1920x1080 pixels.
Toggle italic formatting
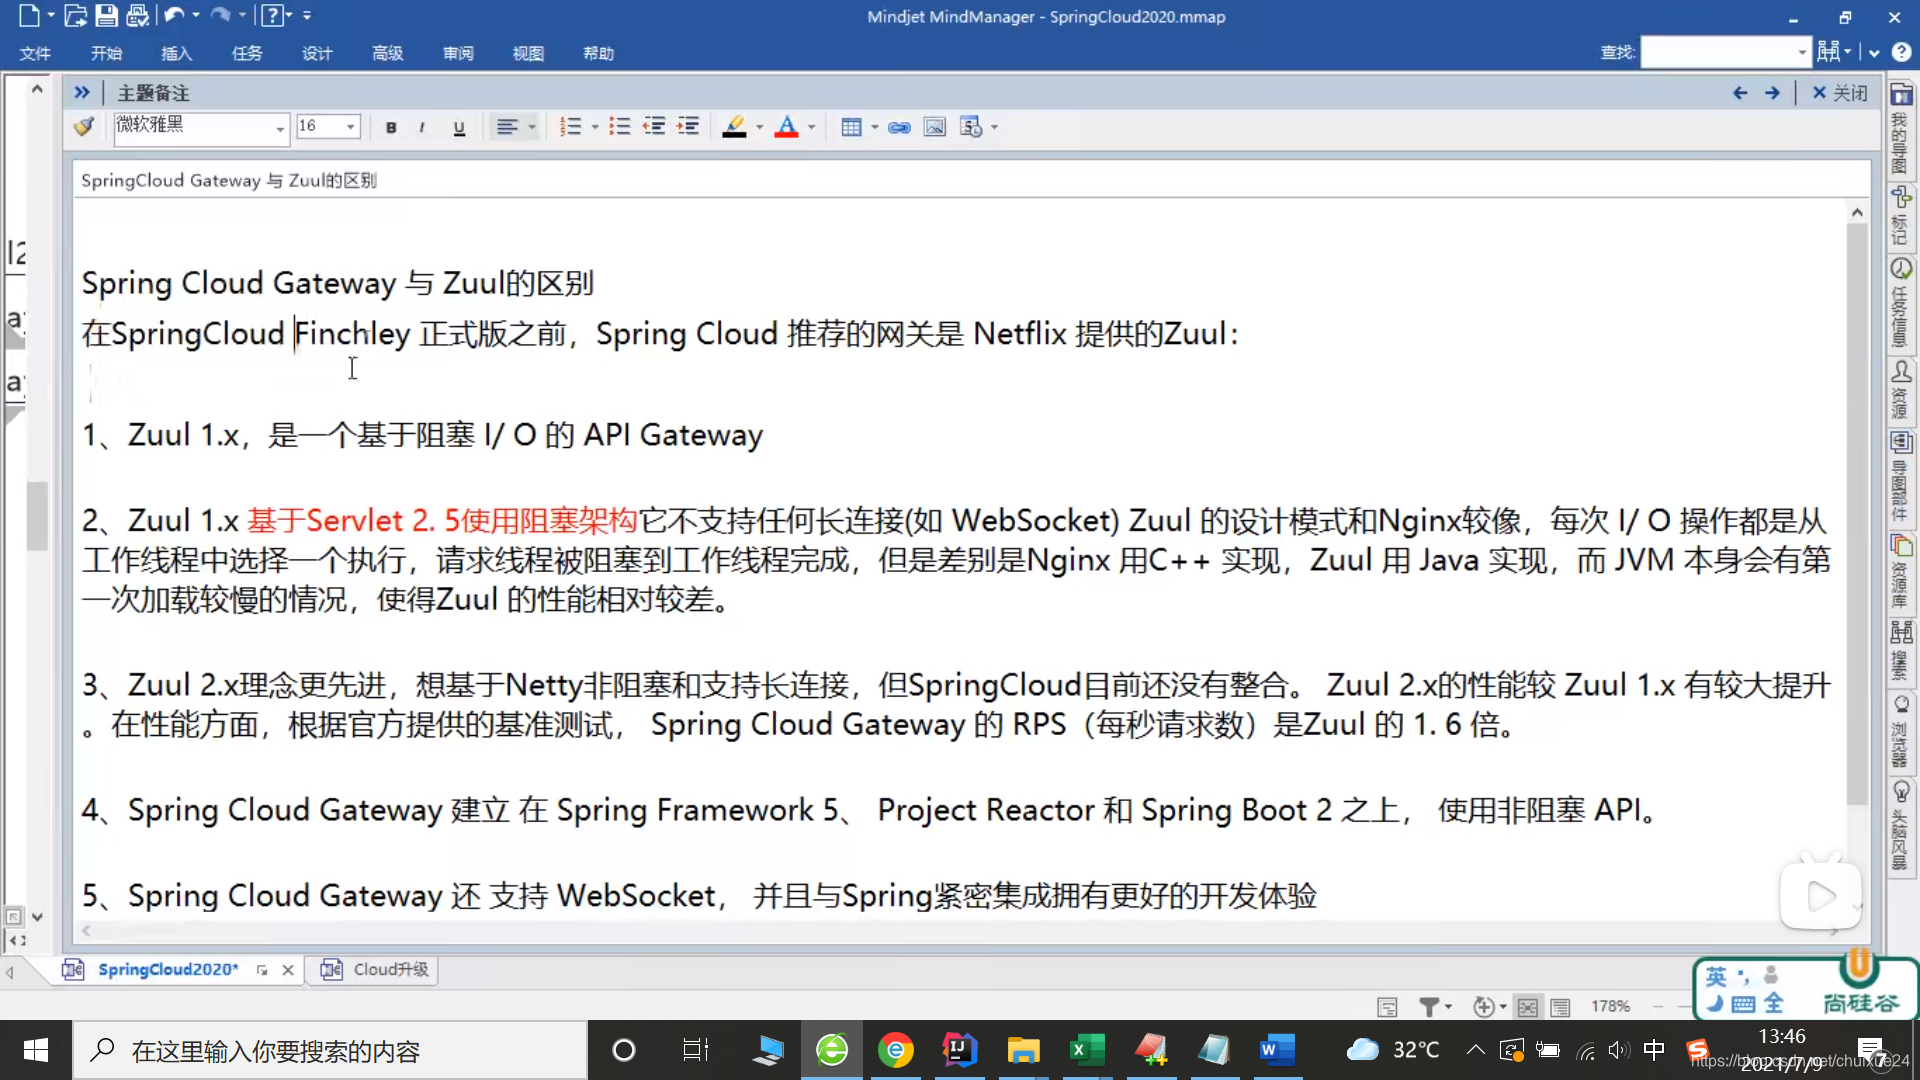pos(422,128)
